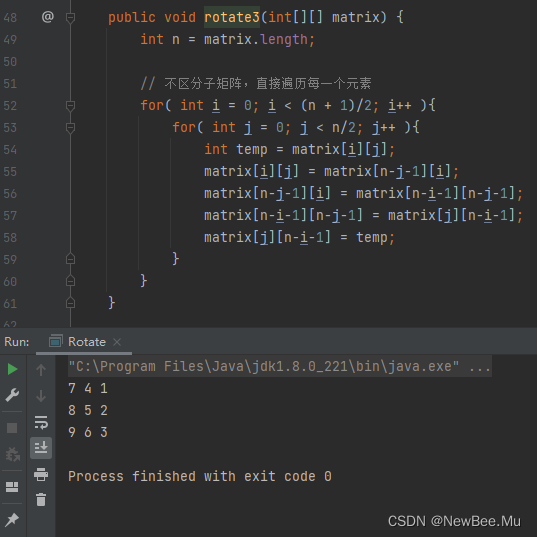Click line number 57 in gutter
Viewport: 537px width, 537px height.
point(10,216)
